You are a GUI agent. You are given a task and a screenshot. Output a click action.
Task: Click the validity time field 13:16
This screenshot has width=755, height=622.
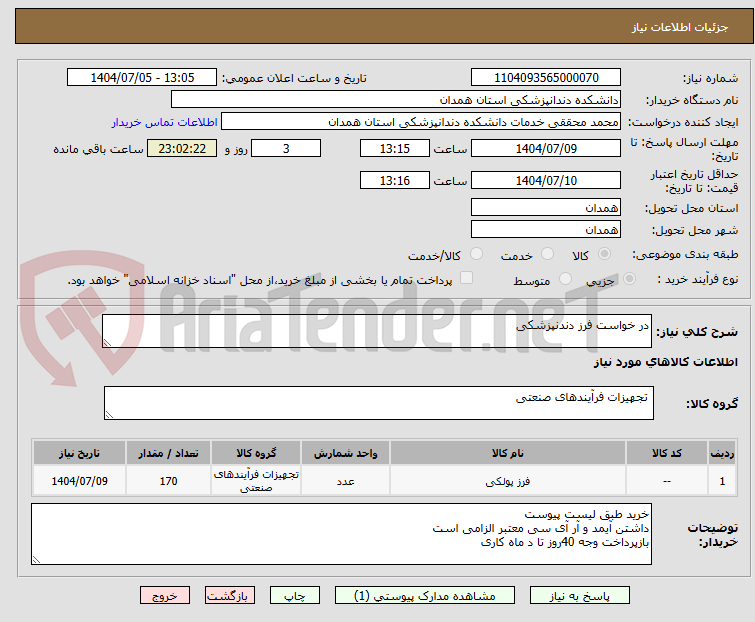[394, 180]
